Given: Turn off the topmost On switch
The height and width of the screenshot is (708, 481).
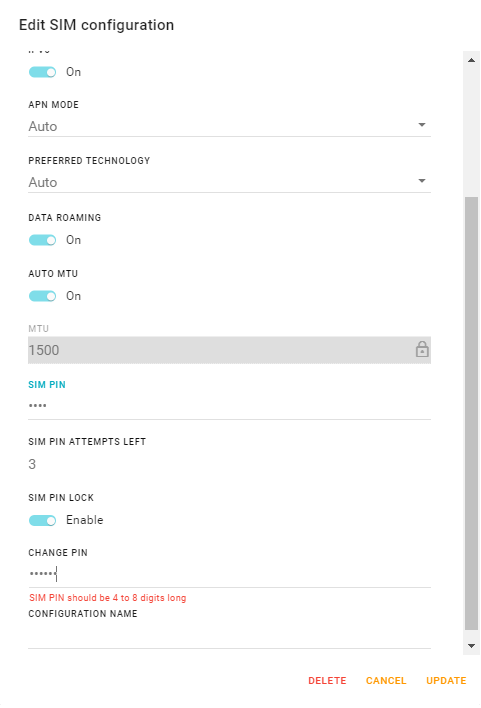Looking at the screenshot, I should [x=42, y=72].
